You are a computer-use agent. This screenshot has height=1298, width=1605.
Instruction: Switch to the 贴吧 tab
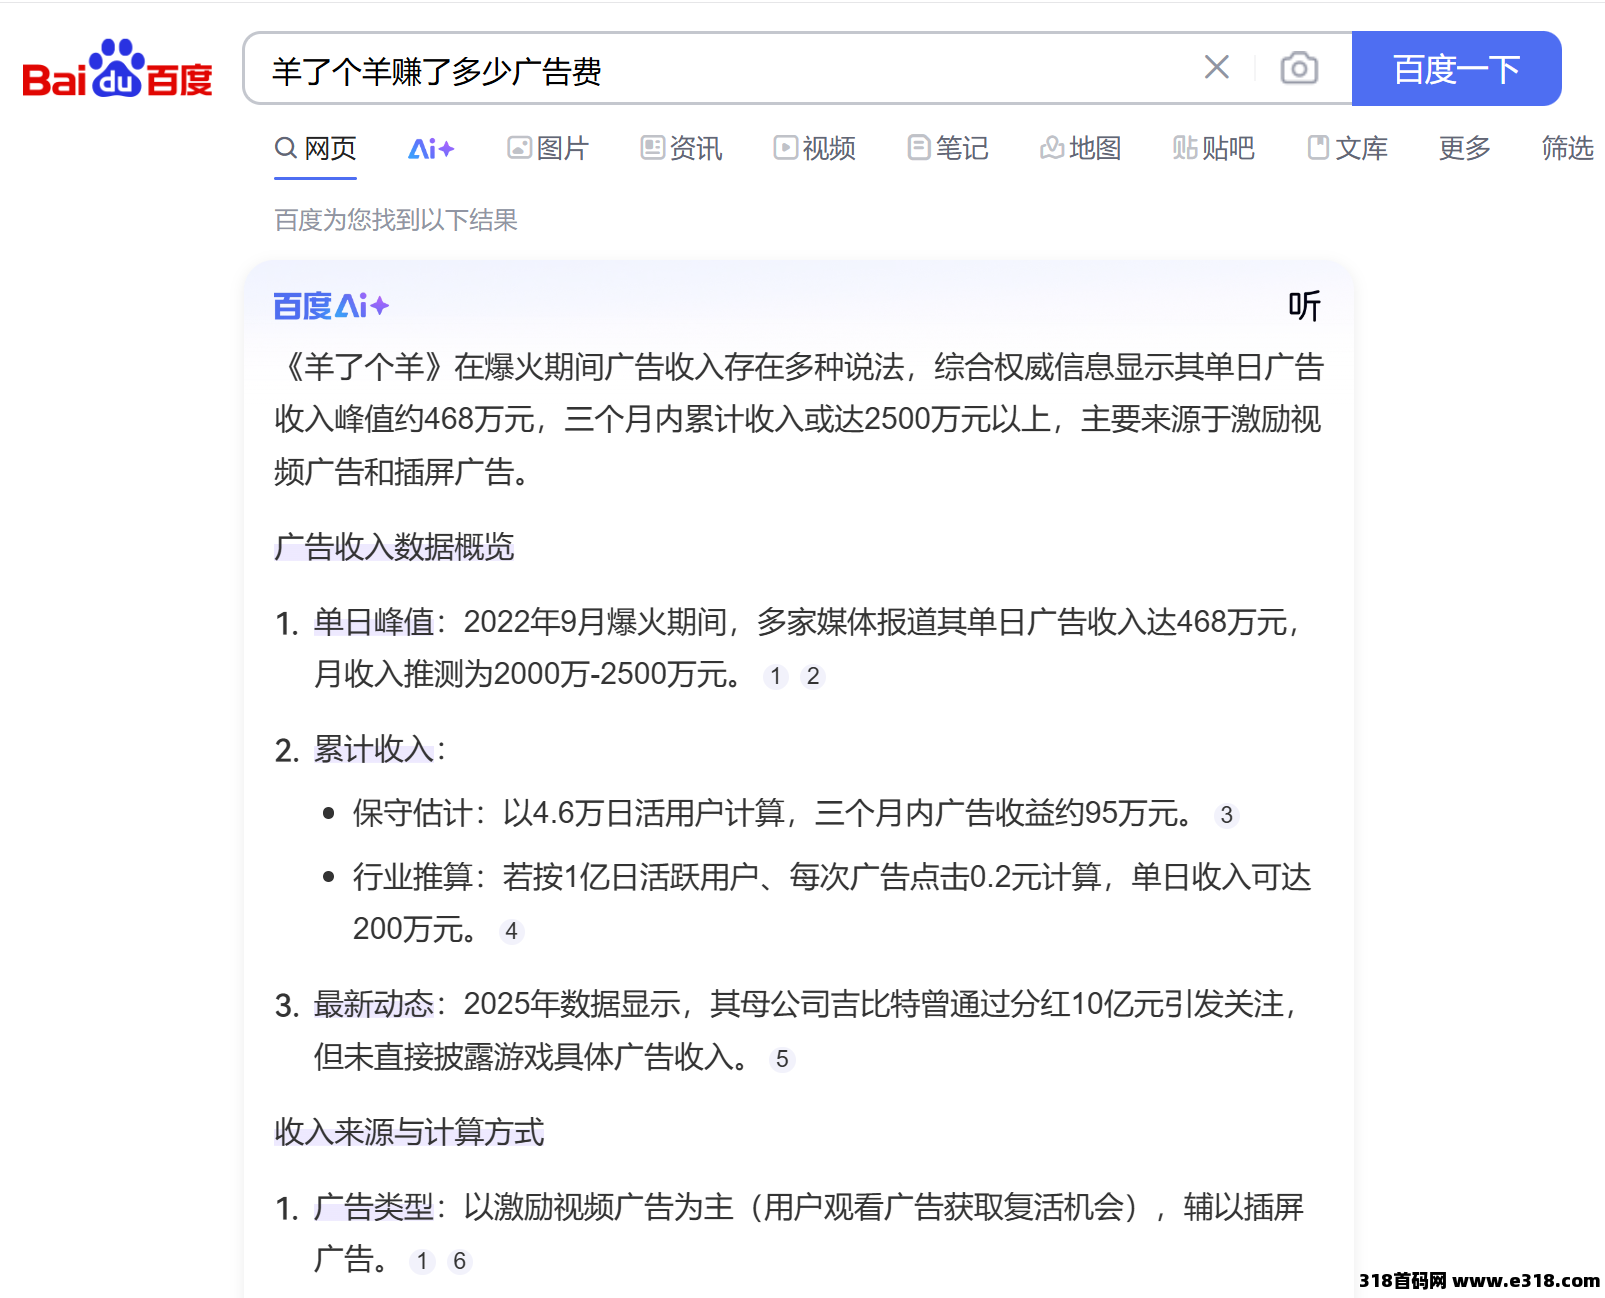click(x=1213, y=148)
